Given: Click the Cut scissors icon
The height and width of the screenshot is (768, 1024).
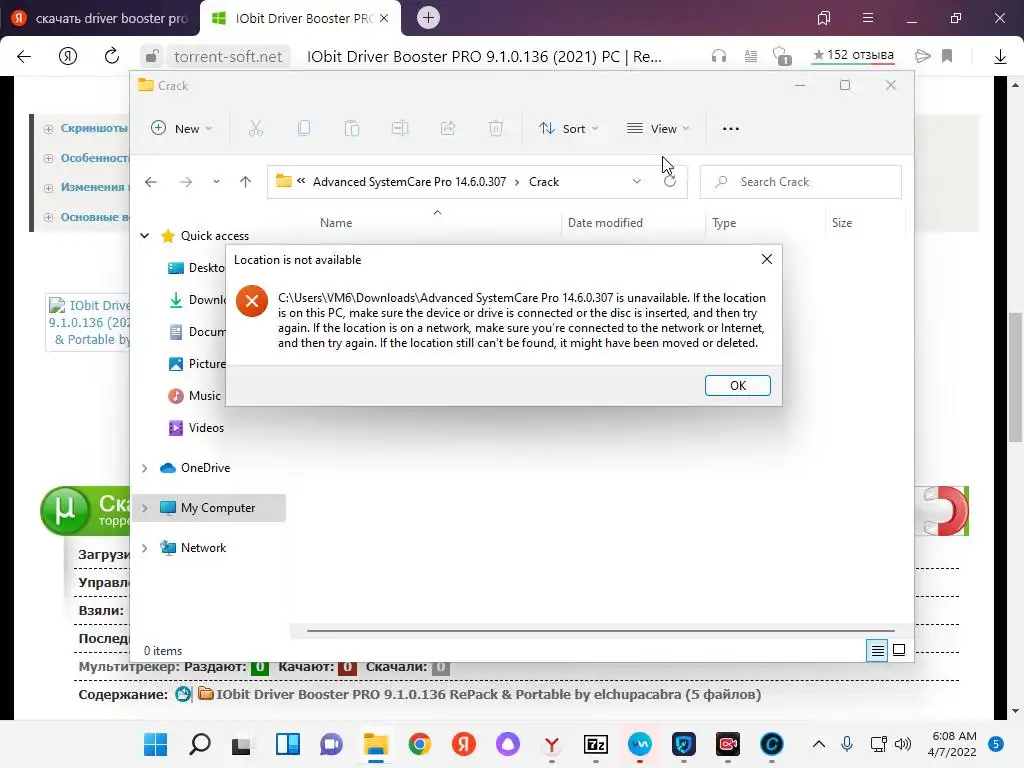Looking at the screenshot, I should click(255, 129).
